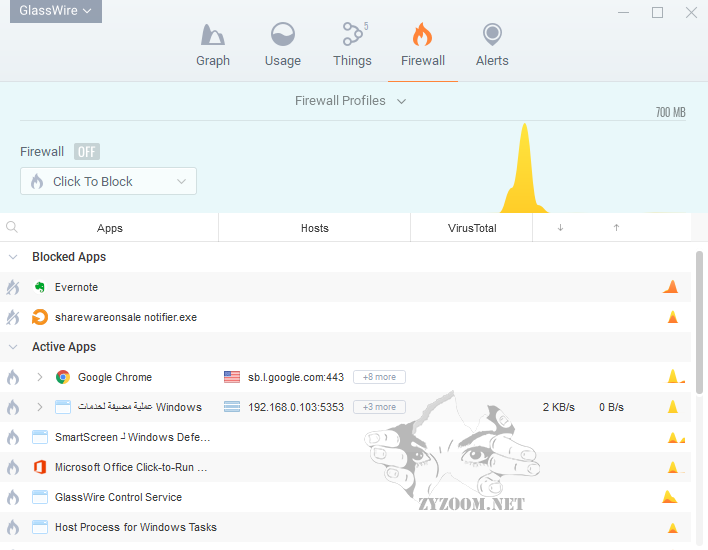Click the vertical scrollbar thumb
The image size is (708, 550).
699,322
